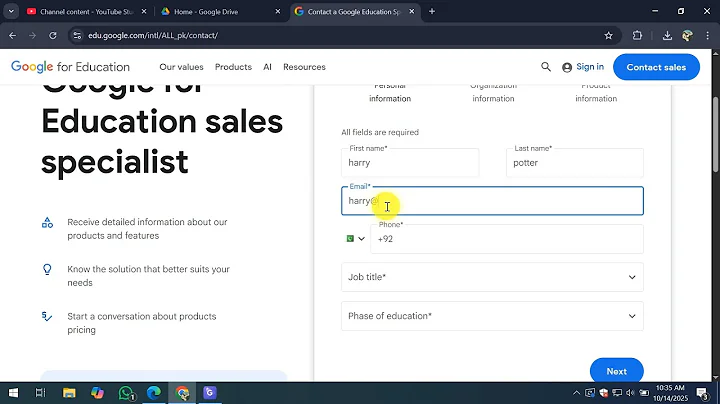Switch to Channel content YouTube Studio tab

click(86, 11)
